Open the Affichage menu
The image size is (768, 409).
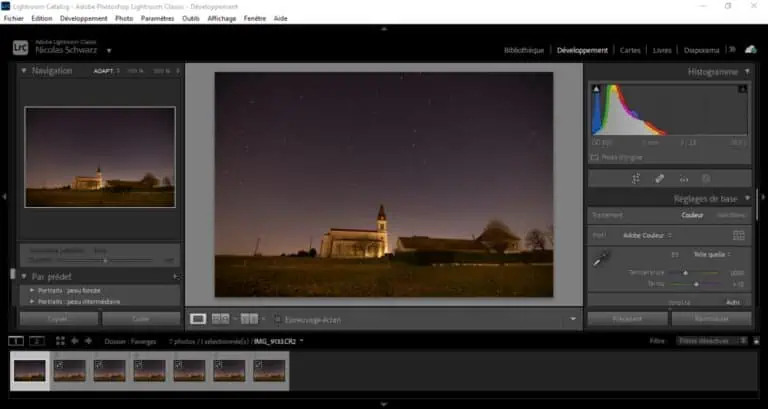[222, 19]
